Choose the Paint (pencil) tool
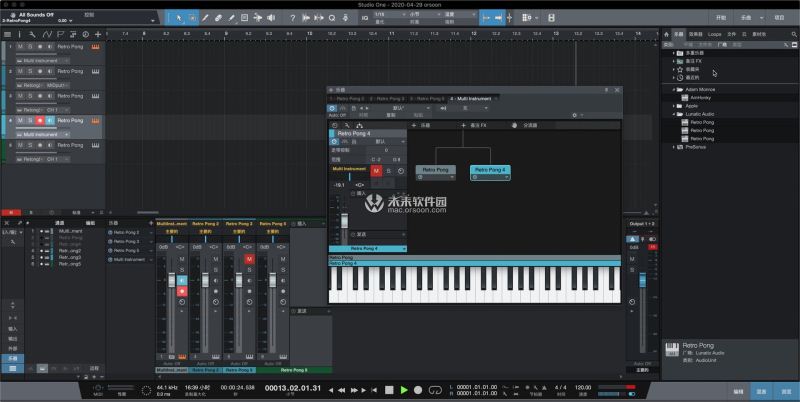This screenshot has width=800, height=402. [x=232, y=18]
